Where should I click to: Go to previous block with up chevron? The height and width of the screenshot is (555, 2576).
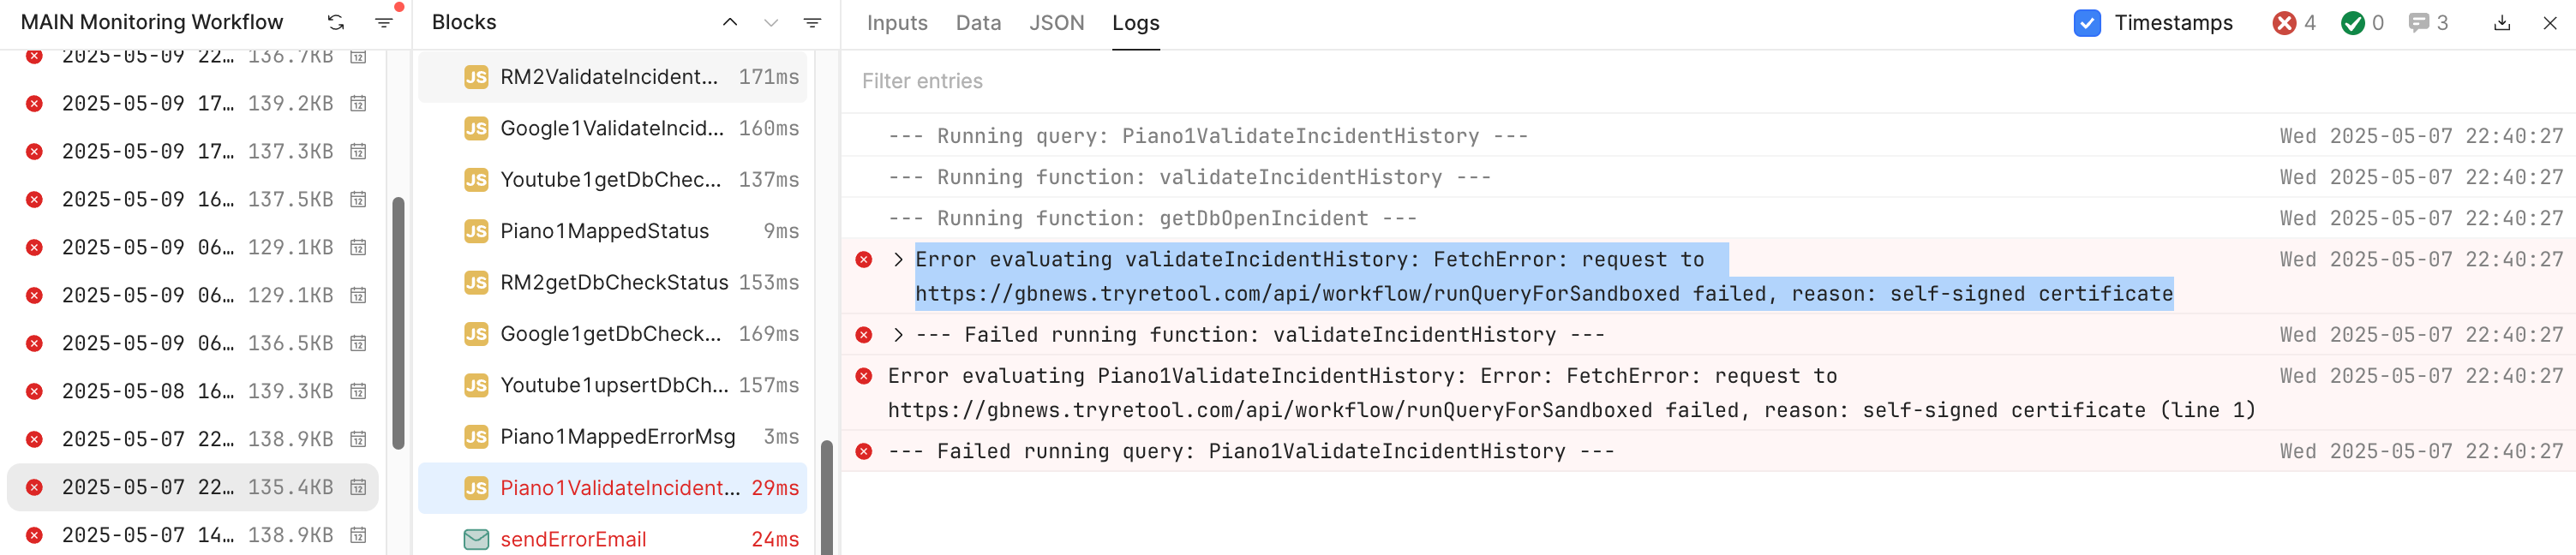coord(730,22)
